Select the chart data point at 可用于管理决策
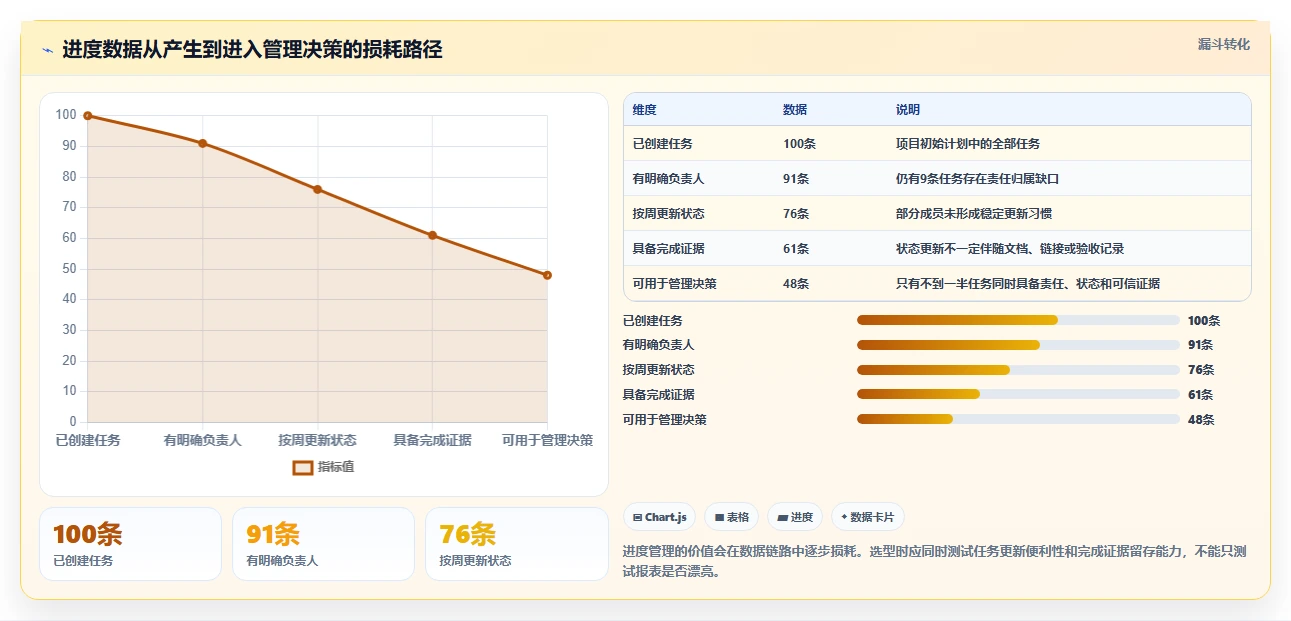The image size is (1291, 621). coord(547,275)
